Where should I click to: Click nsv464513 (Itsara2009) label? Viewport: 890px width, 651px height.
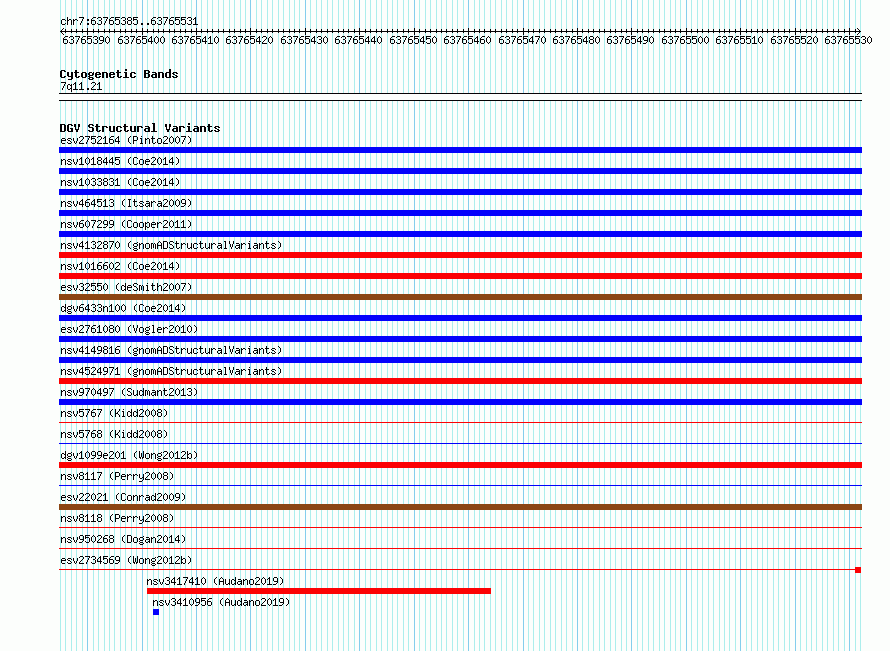click(x=126, y=203)
